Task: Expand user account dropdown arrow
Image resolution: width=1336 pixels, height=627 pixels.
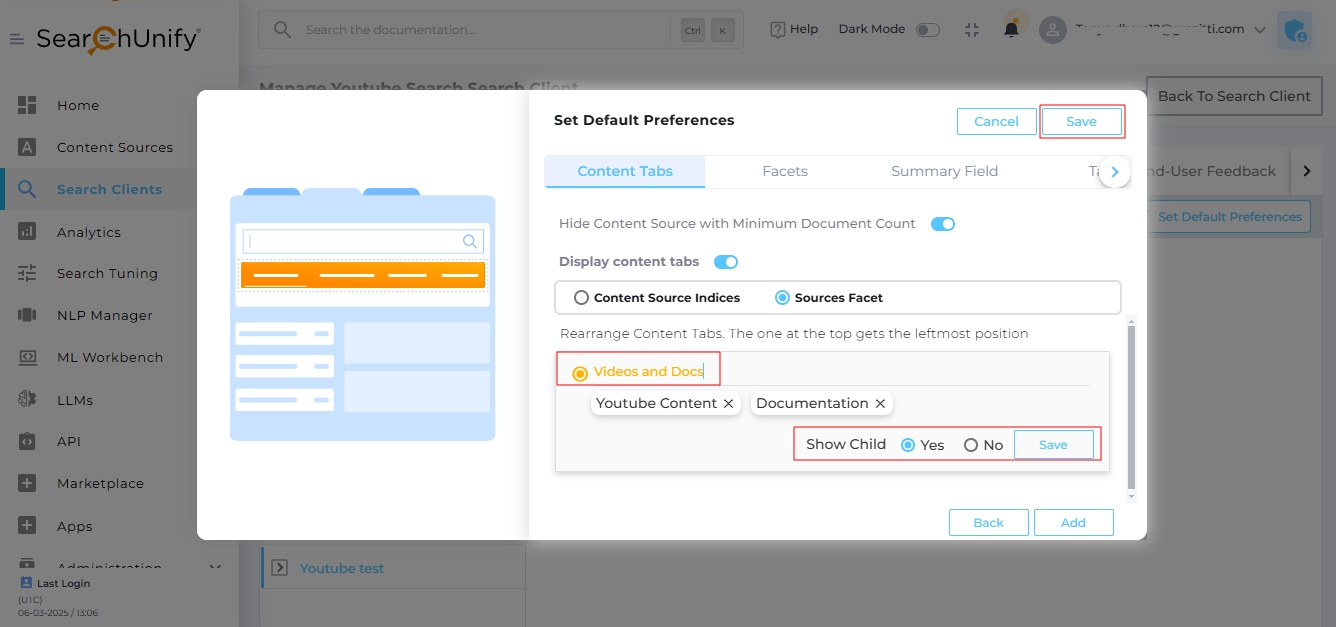Action: tap(1258, 30)
